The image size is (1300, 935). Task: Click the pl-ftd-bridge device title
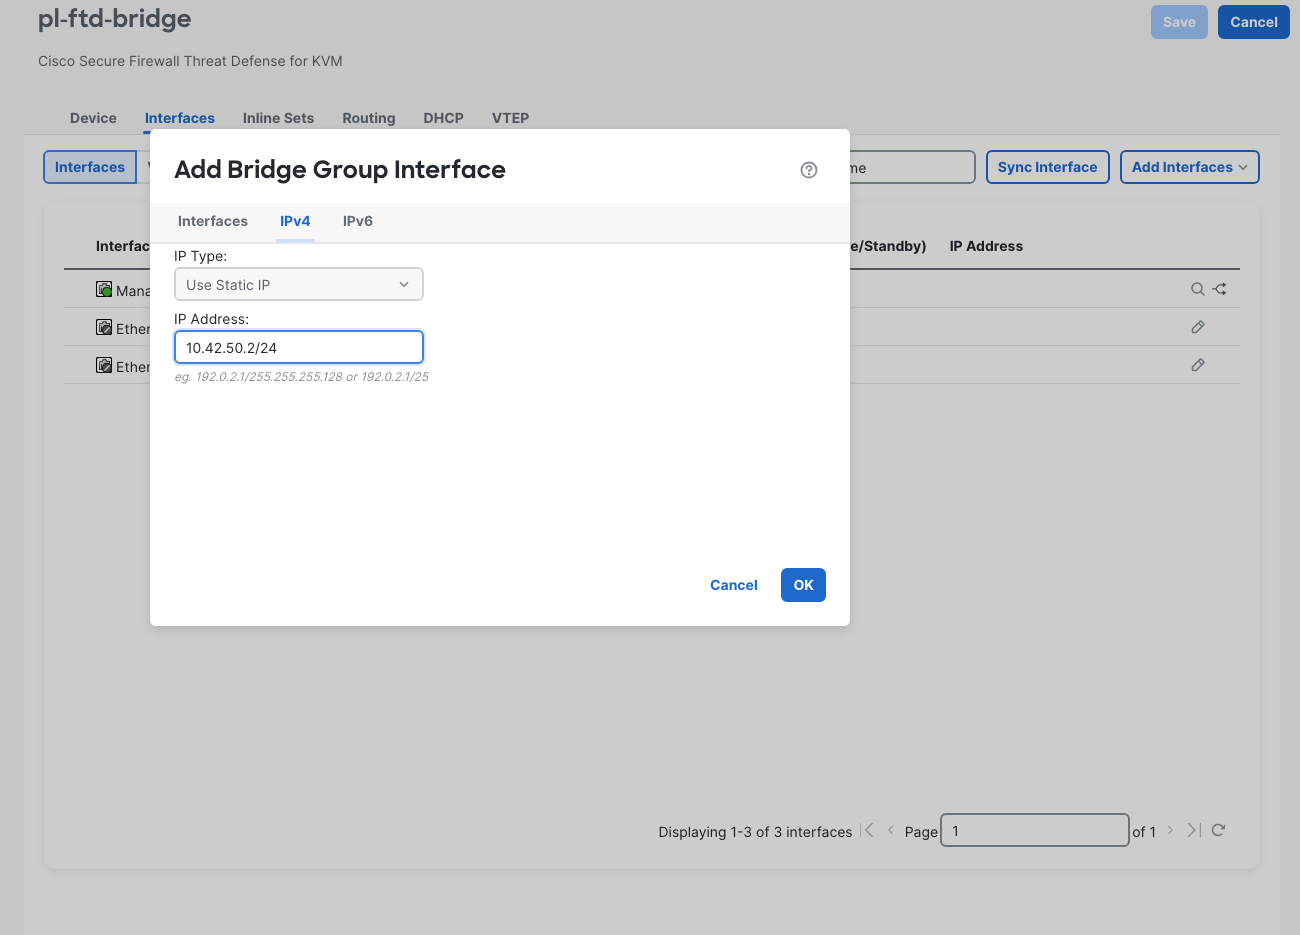[x=115, y=19]
